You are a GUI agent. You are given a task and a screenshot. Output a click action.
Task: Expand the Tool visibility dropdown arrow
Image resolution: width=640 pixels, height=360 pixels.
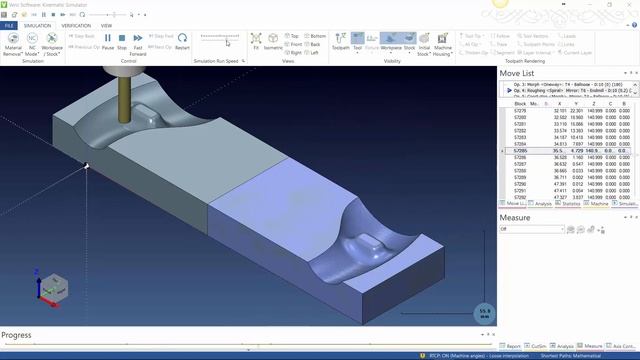(358, 52)
